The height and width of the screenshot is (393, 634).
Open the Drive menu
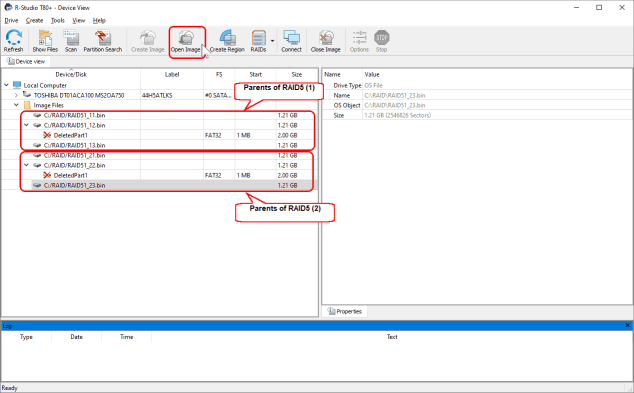(x=11, y=20)
